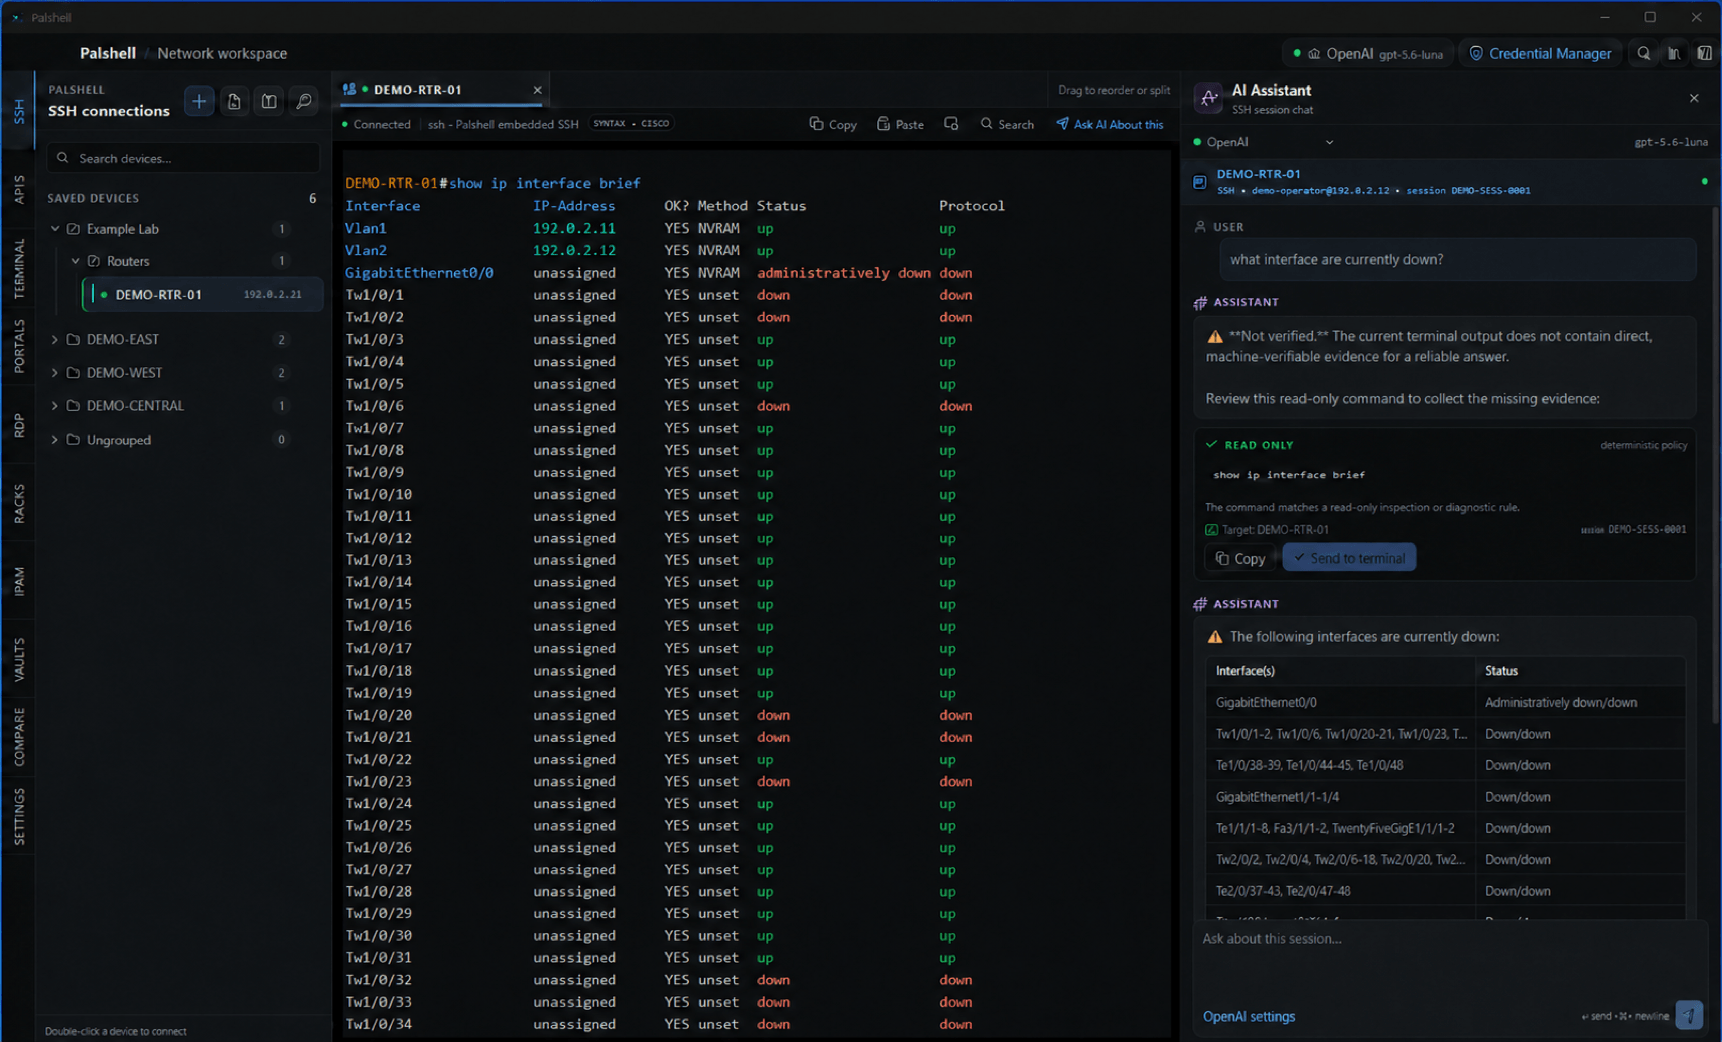Viewport: 1722px width, 1042px height.
Task: Paste into terminal using Paste button
Action: pyautogui.click(x=900, y=124)
